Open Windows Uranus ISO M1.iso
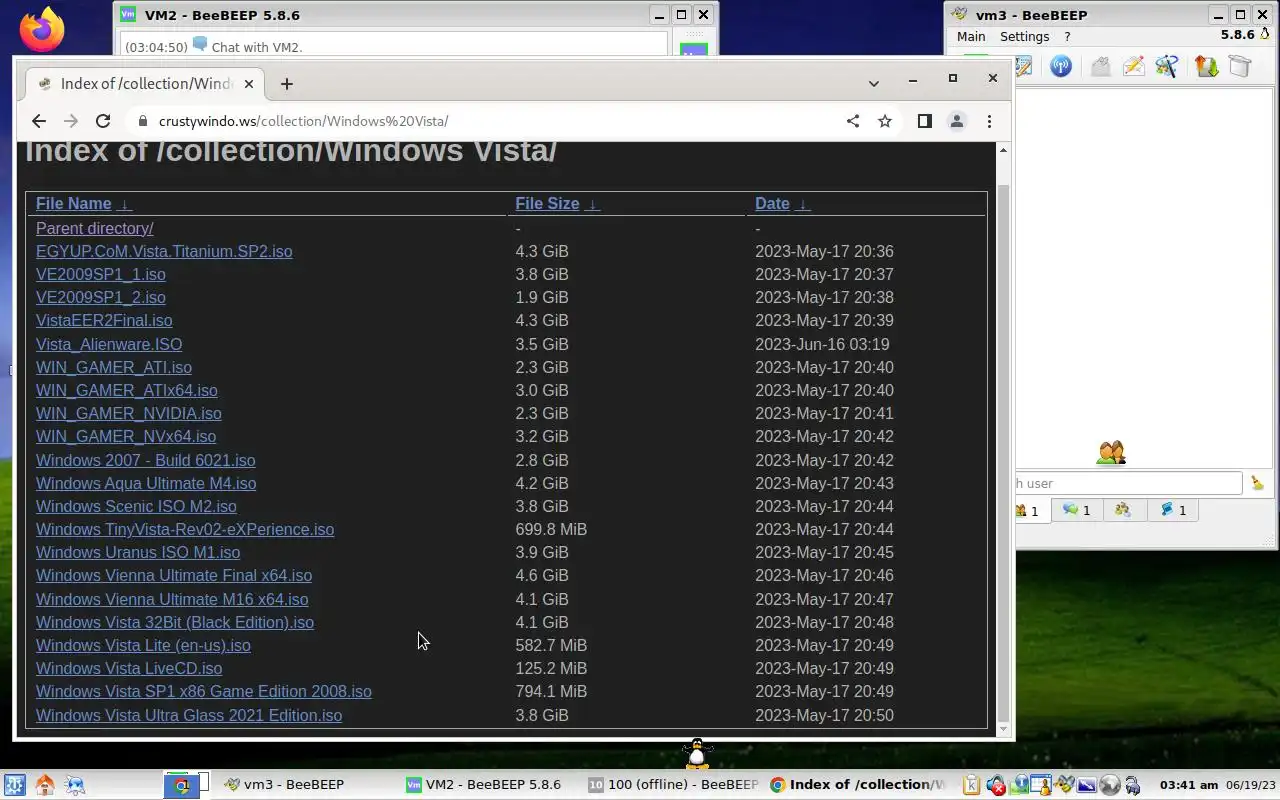 [x=138, y=552]
